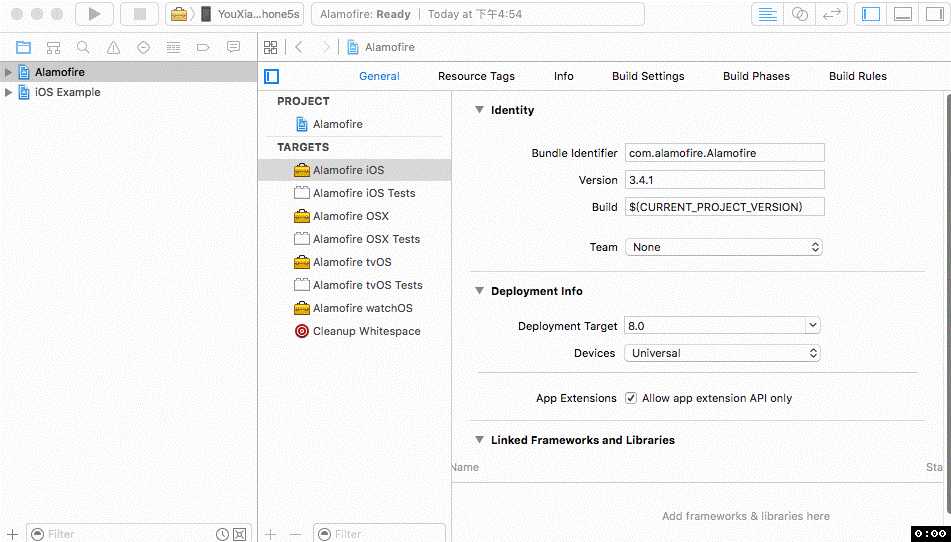Toggle the Utilities pane visibility
This screenshot has width=951, height=542.
pos(935,14)
